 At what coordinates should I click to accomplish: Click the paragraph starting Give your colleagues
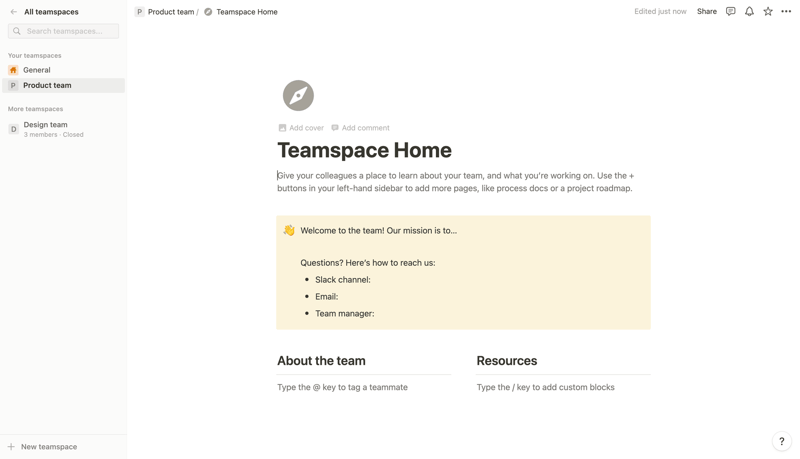[x=456, y=182]
